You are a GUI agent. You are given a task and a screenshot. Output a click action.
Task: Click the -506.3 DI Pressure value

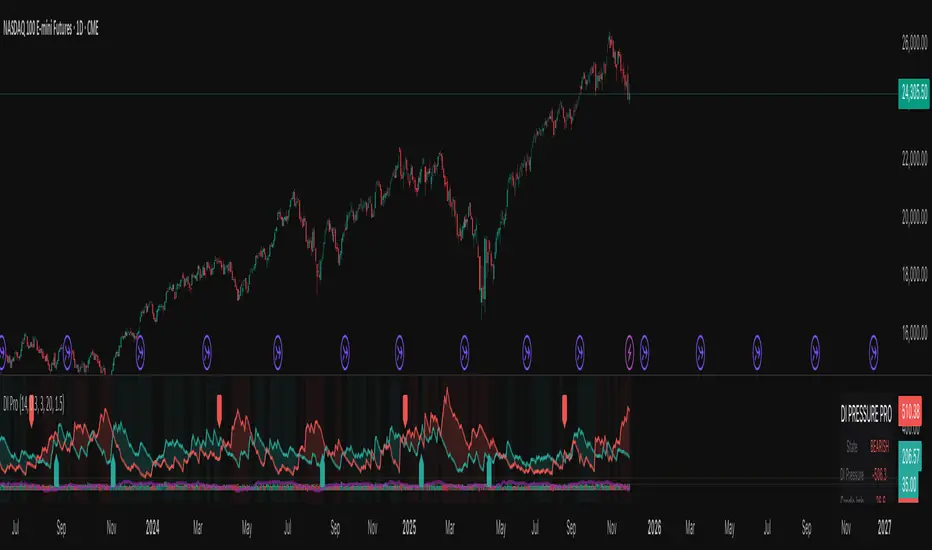point(880,474)
